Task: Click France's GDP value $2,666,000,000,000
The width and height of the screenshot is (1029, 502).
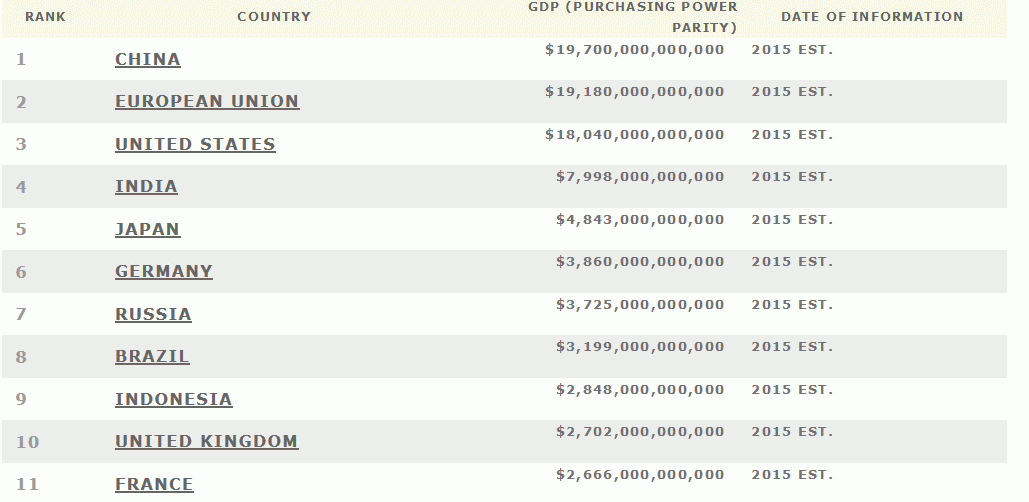Action: point(640,474)
